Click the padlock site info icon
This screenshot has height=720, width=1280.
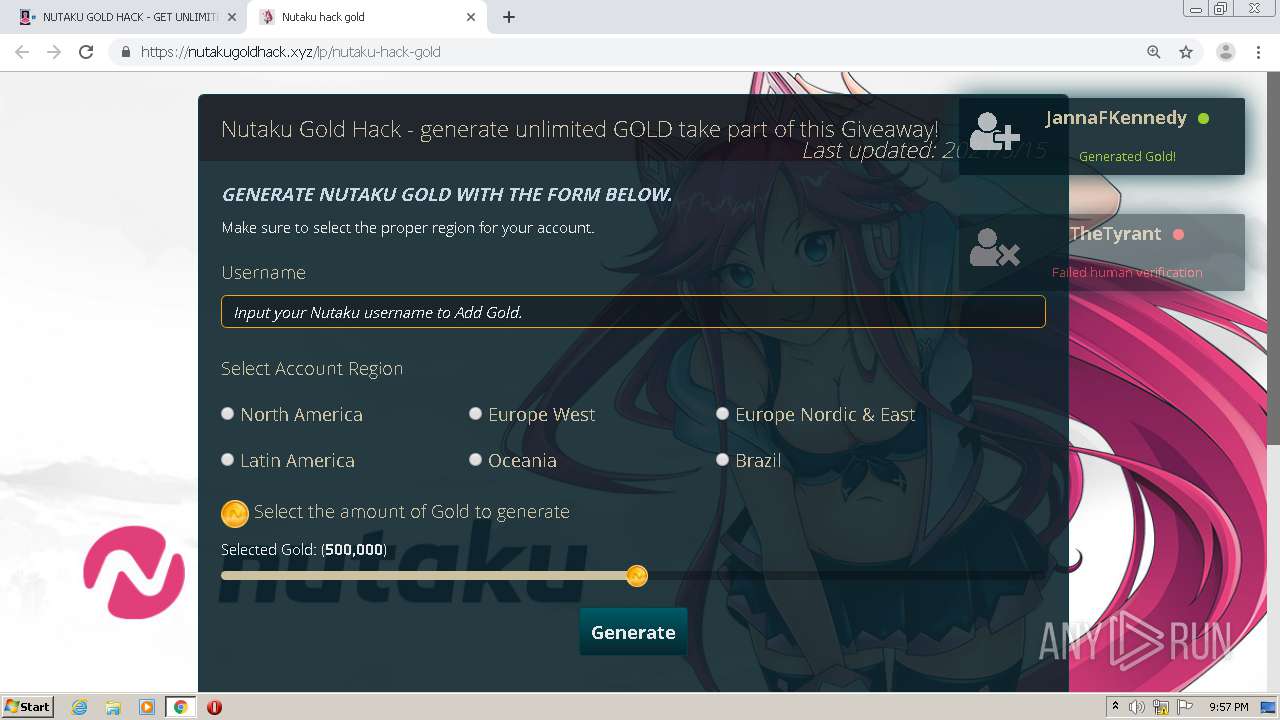pos(125,52)
